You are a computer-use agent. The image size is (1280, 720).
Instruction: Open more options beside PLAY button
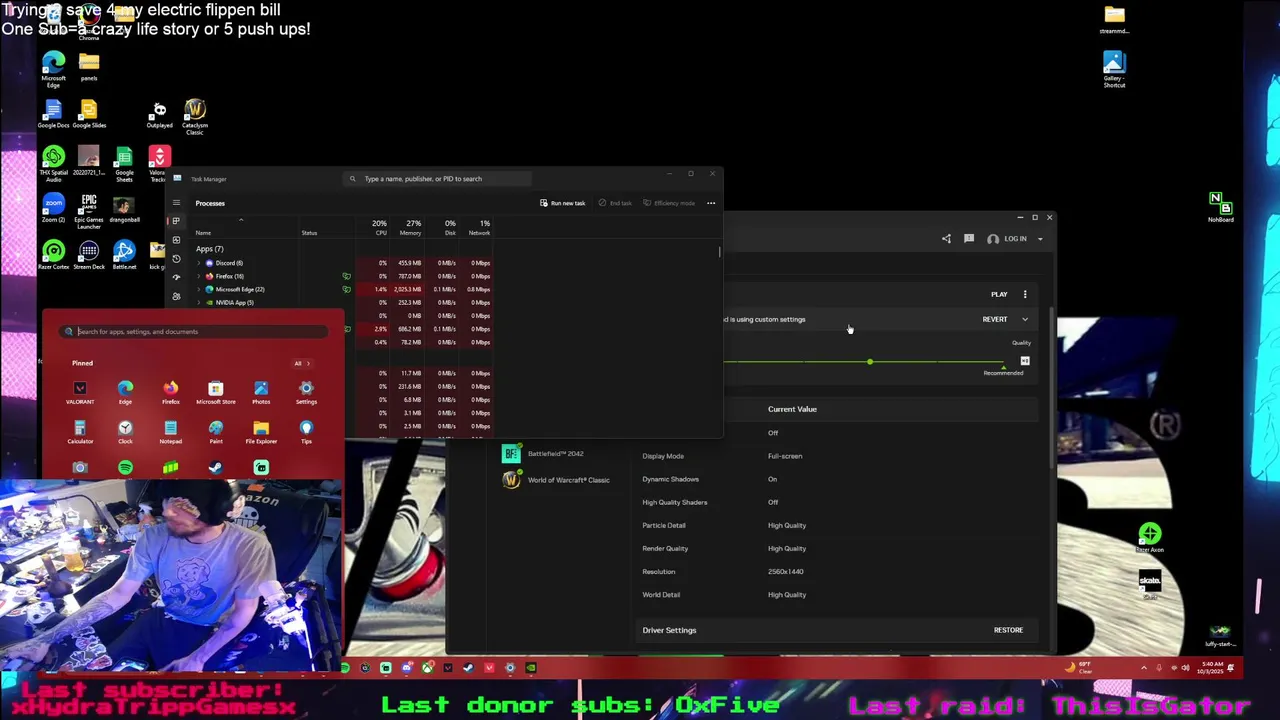[1025, 294]
